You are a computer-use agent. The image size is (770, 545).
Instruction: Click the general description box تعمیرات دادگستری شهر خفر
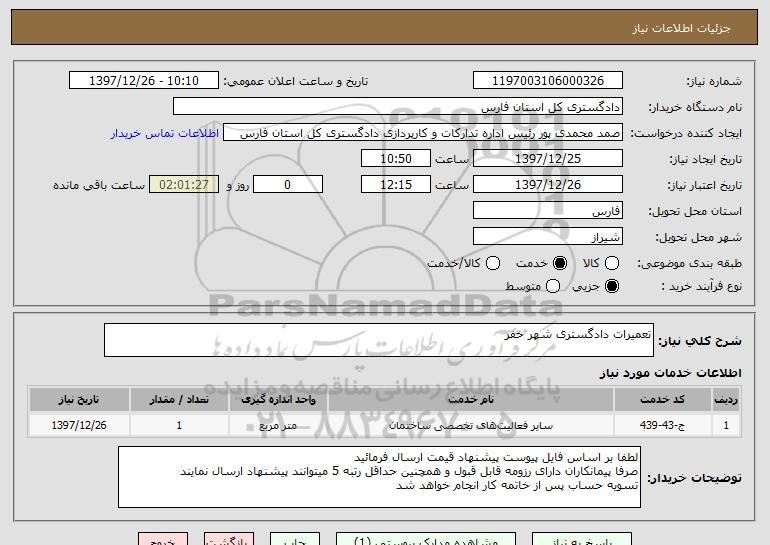[379, 340]
